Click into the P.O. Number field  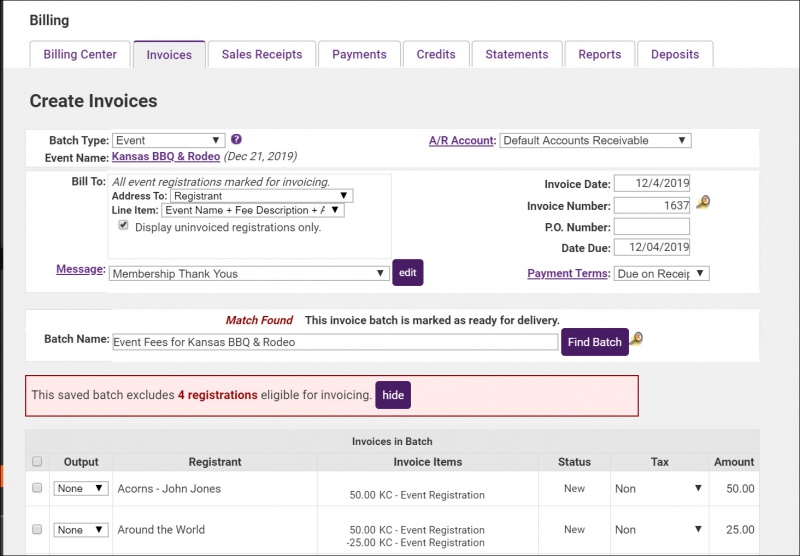coord(651,226)
